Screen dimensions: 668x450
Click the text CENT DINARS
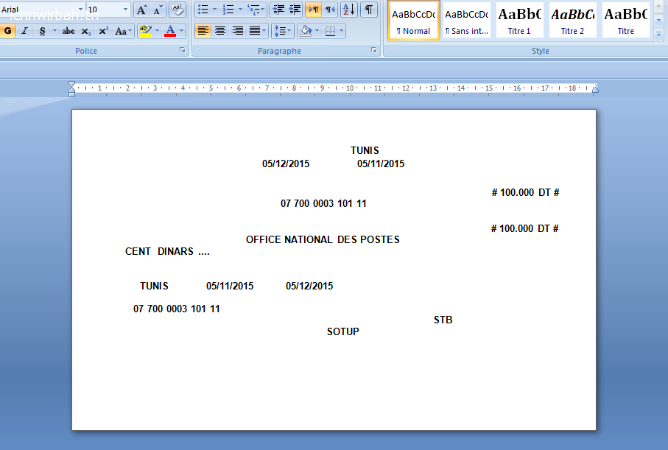click(159, 251)
